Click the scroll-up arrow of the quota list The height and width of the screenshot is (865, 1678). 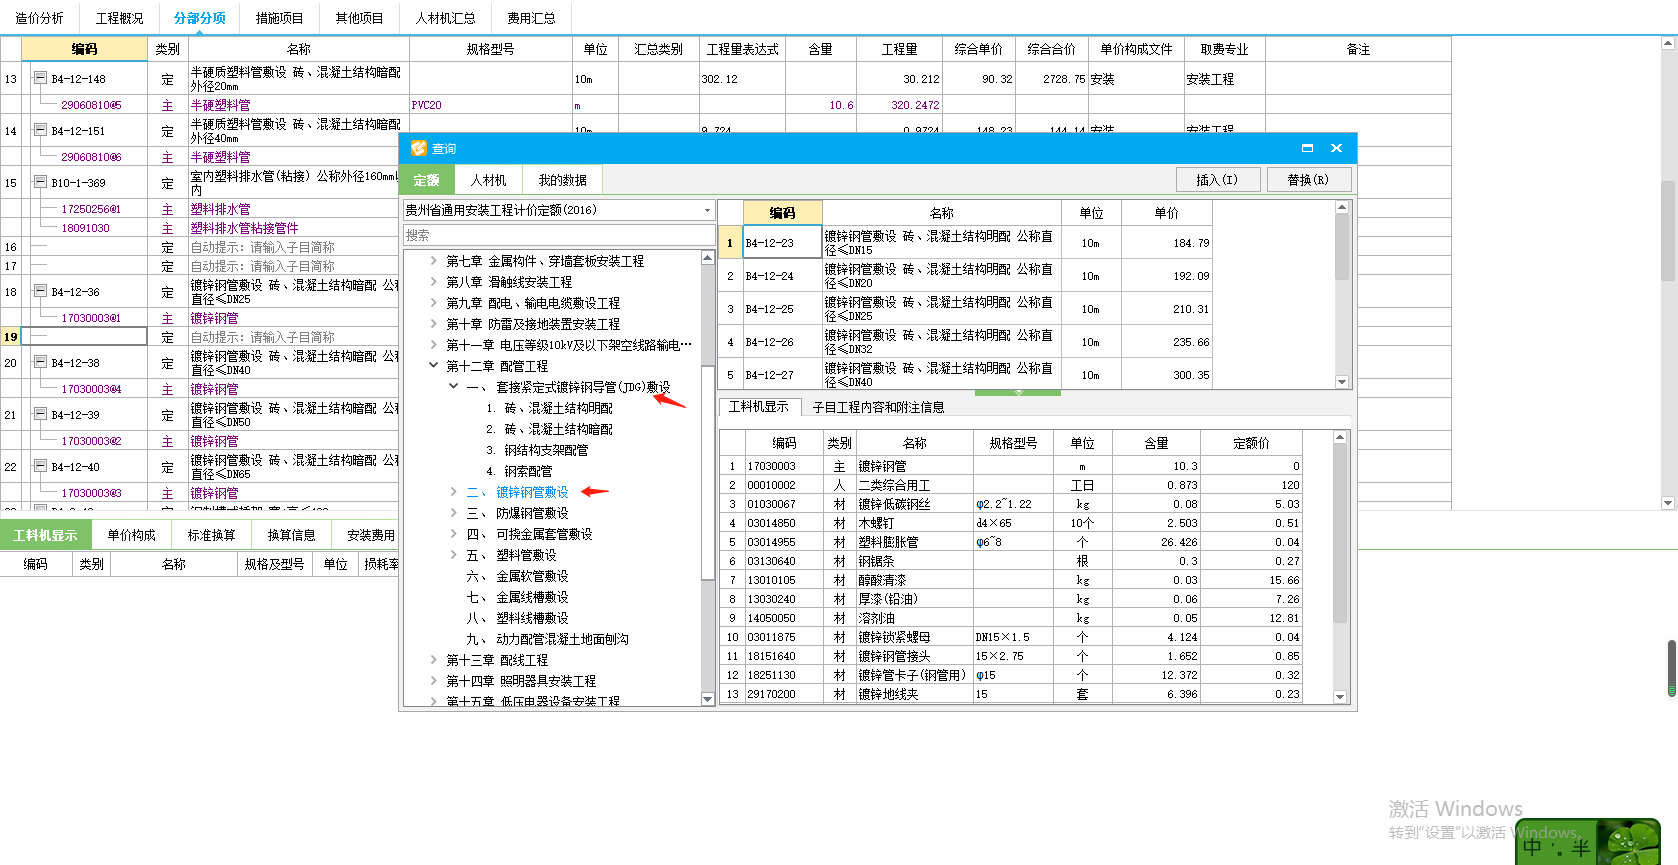[1342, 207]
